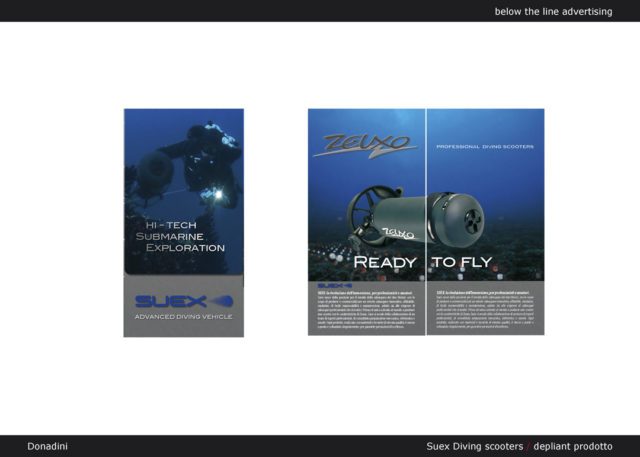Viewport: 640px width, 457px height.
Task: Click 'Advanced Diving Vehicle' tagline
Action: coord(183,317)
